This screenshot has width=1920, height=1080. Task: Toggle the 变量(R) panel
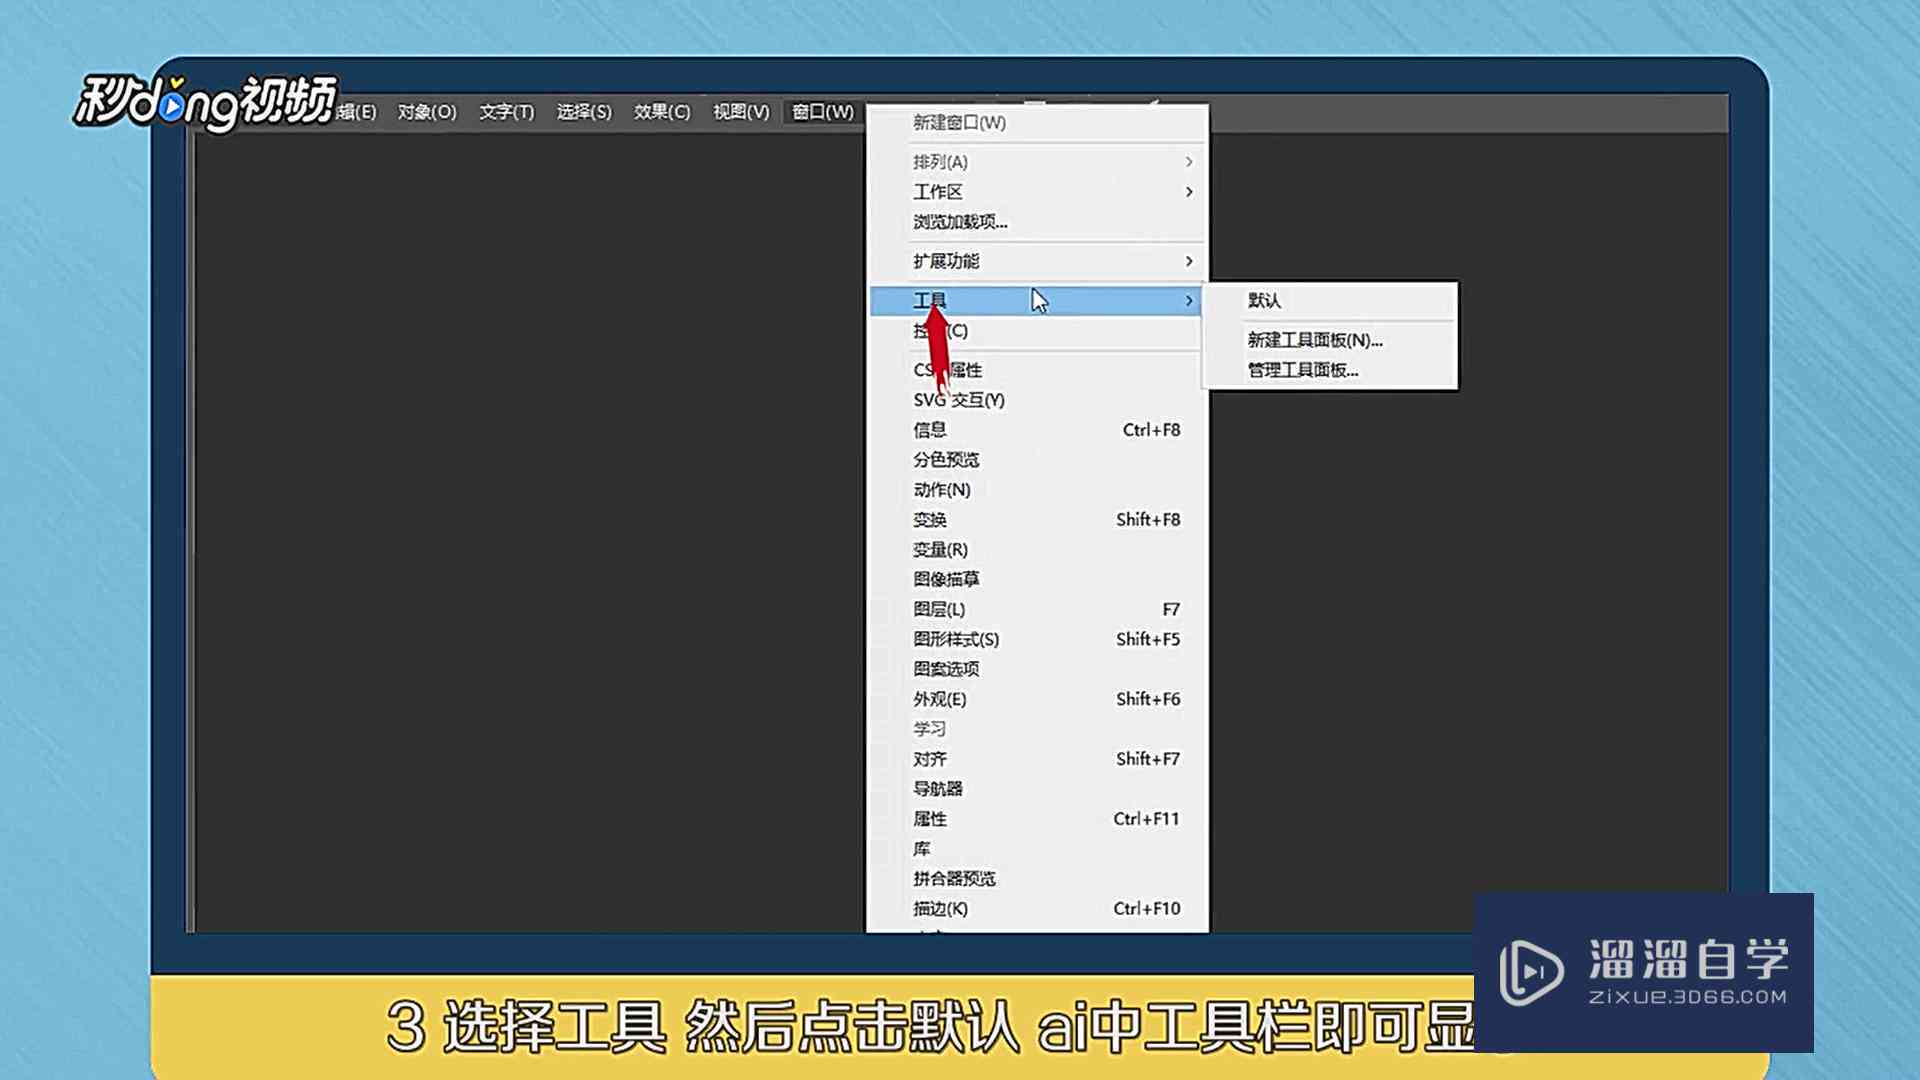click(x=1038, y=550)
